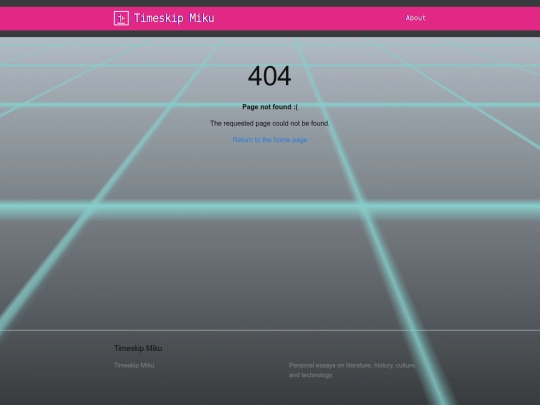Screen dimensions: 540x405
Task: Click the footer heading Timeskip Miku
Action: [x=138, y=348]
